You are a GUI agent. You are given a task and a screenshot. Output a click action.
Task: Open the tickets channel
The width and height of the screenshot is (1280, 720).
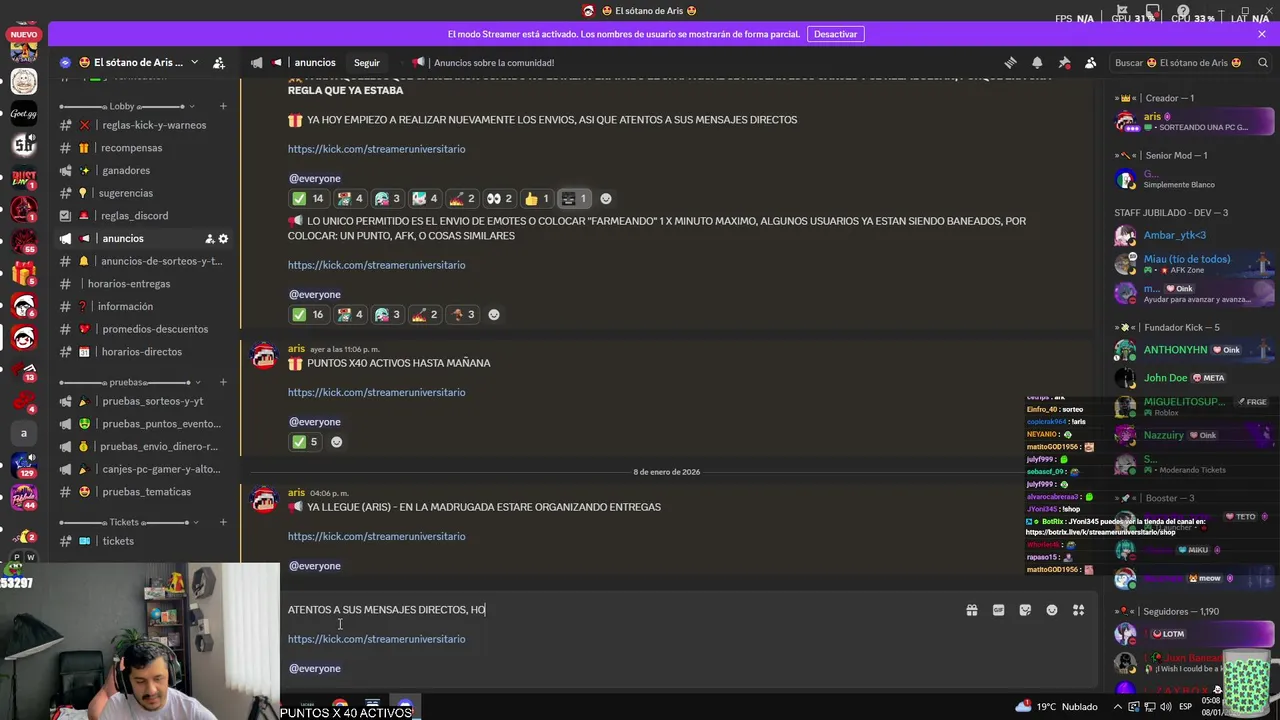[144, 541]
